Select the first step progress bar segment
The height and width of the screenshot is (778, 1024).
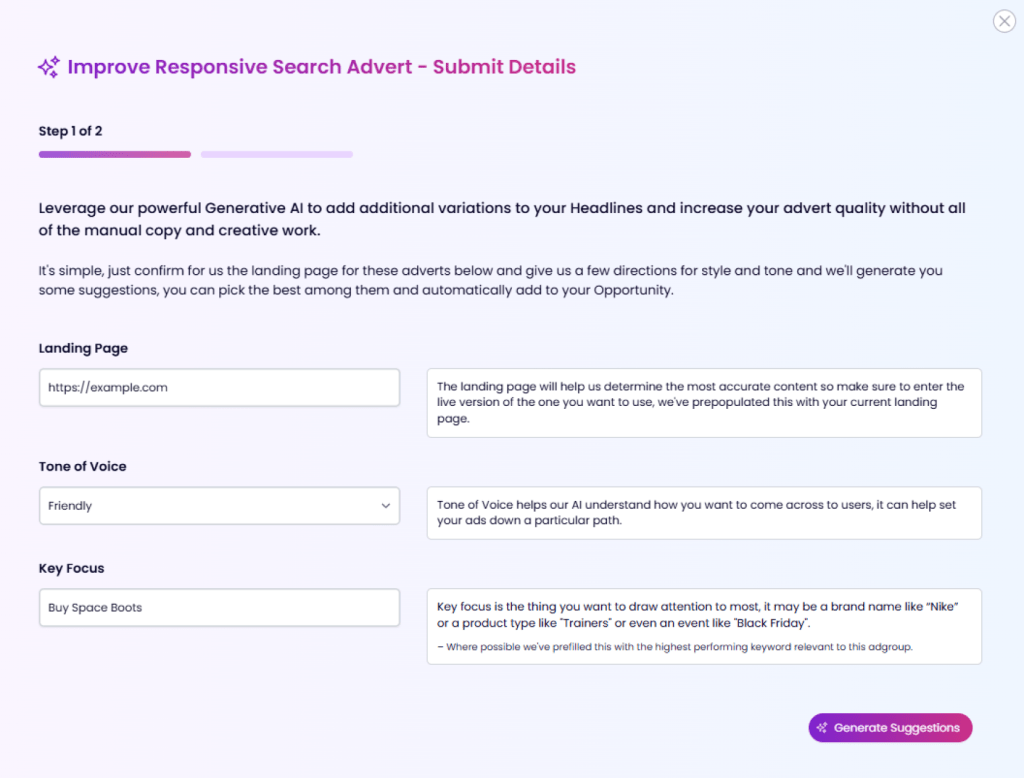point(115,155)
